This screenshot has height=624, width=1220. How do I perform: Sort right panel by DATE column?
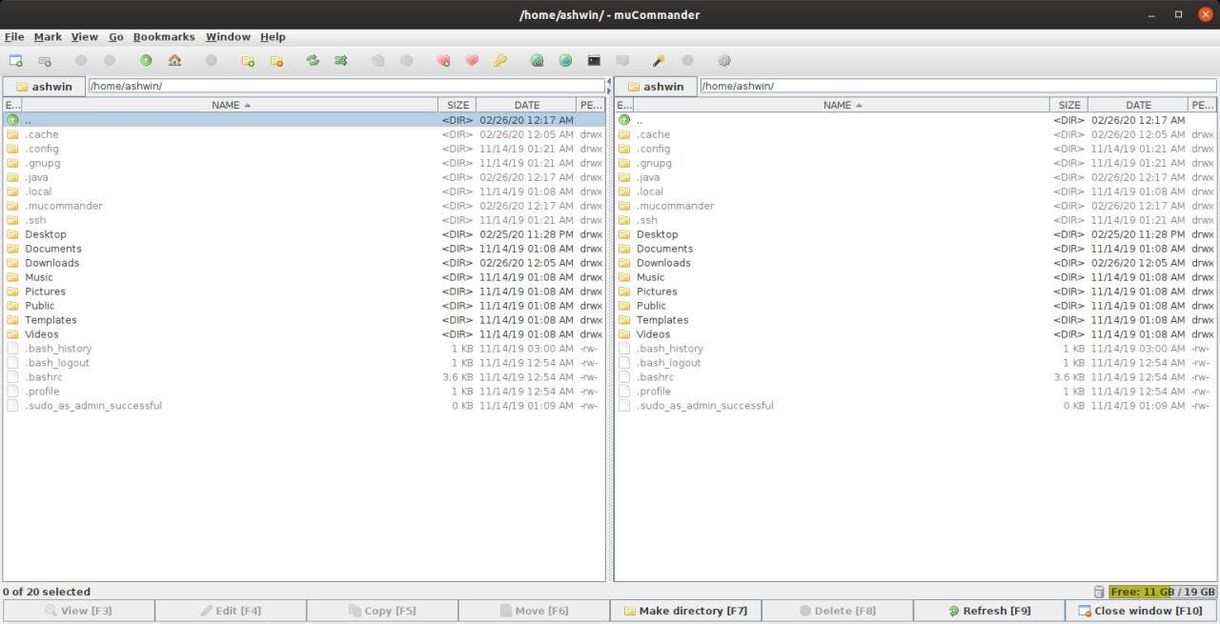click(x=1139, y=105)
